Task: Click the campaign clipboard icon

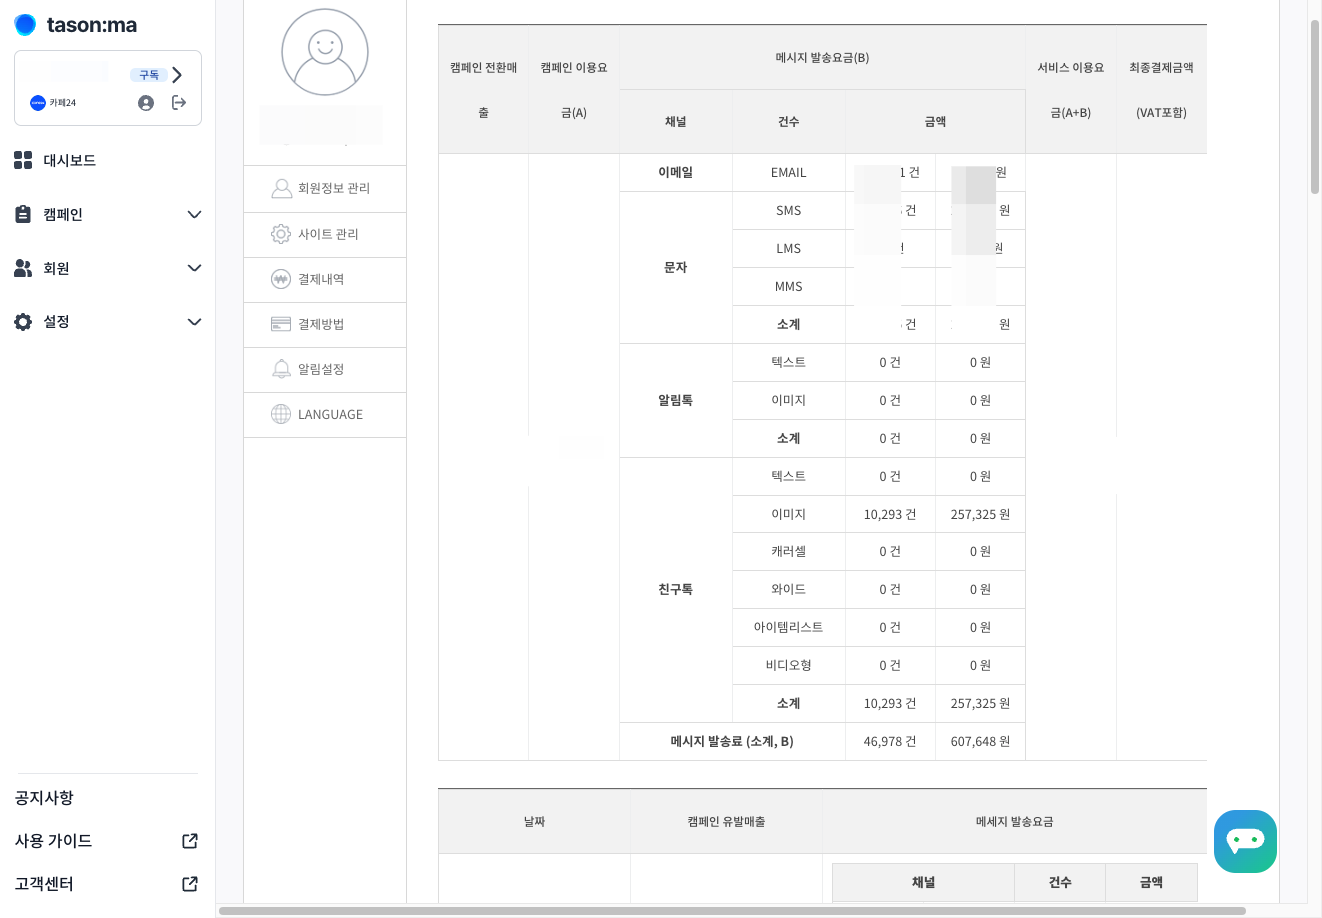Action: tap(23, 214)
